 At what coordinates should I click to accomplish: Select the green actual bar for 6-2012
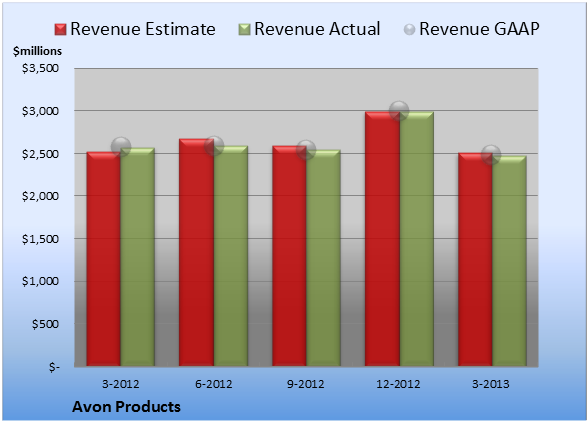click(x=231, y=256)
